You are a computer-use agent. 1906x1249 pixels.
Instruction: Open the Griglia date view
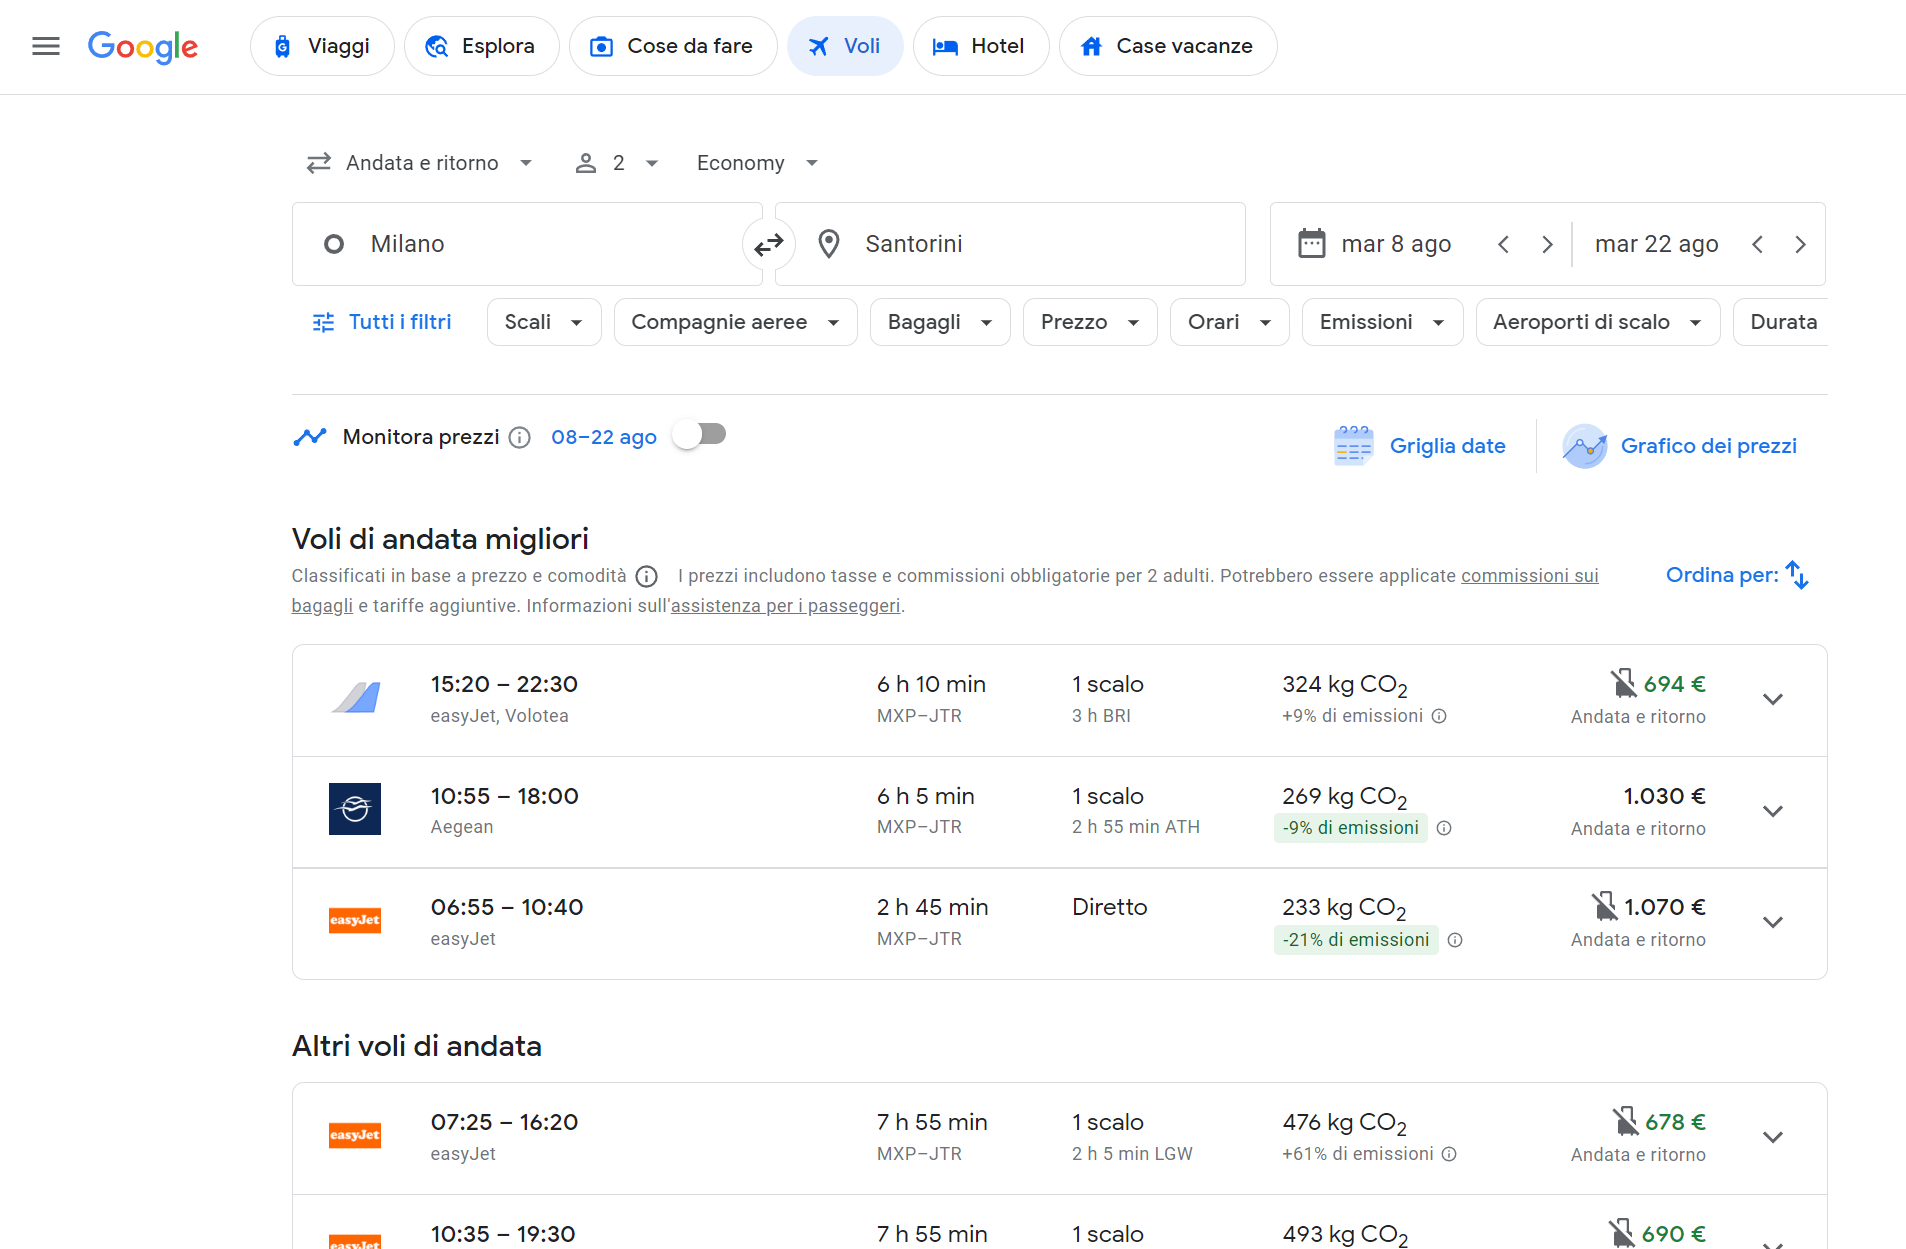[x=1420, y=446]
